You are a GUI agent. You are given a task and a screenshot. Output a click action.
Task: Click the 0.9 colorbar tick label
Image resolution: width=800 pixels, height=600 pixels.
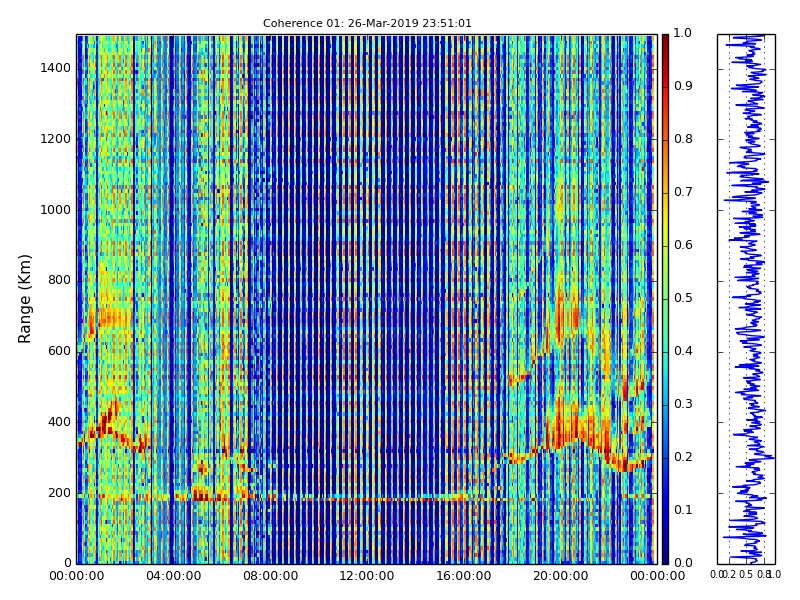pos(683,86)
